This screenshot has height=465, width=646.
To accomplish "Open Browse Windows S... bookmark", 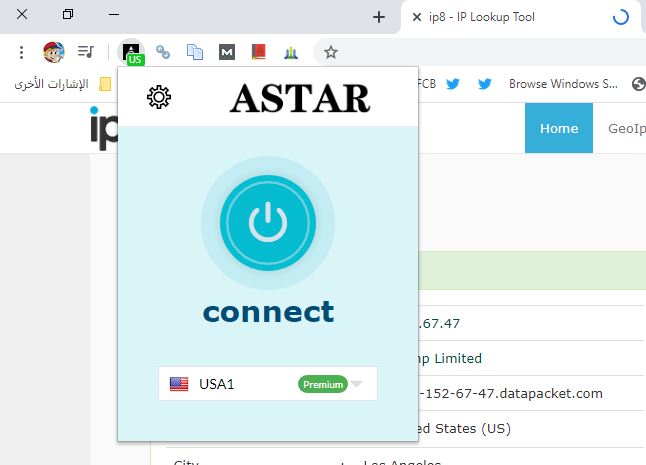I will [x=563, y=84].
